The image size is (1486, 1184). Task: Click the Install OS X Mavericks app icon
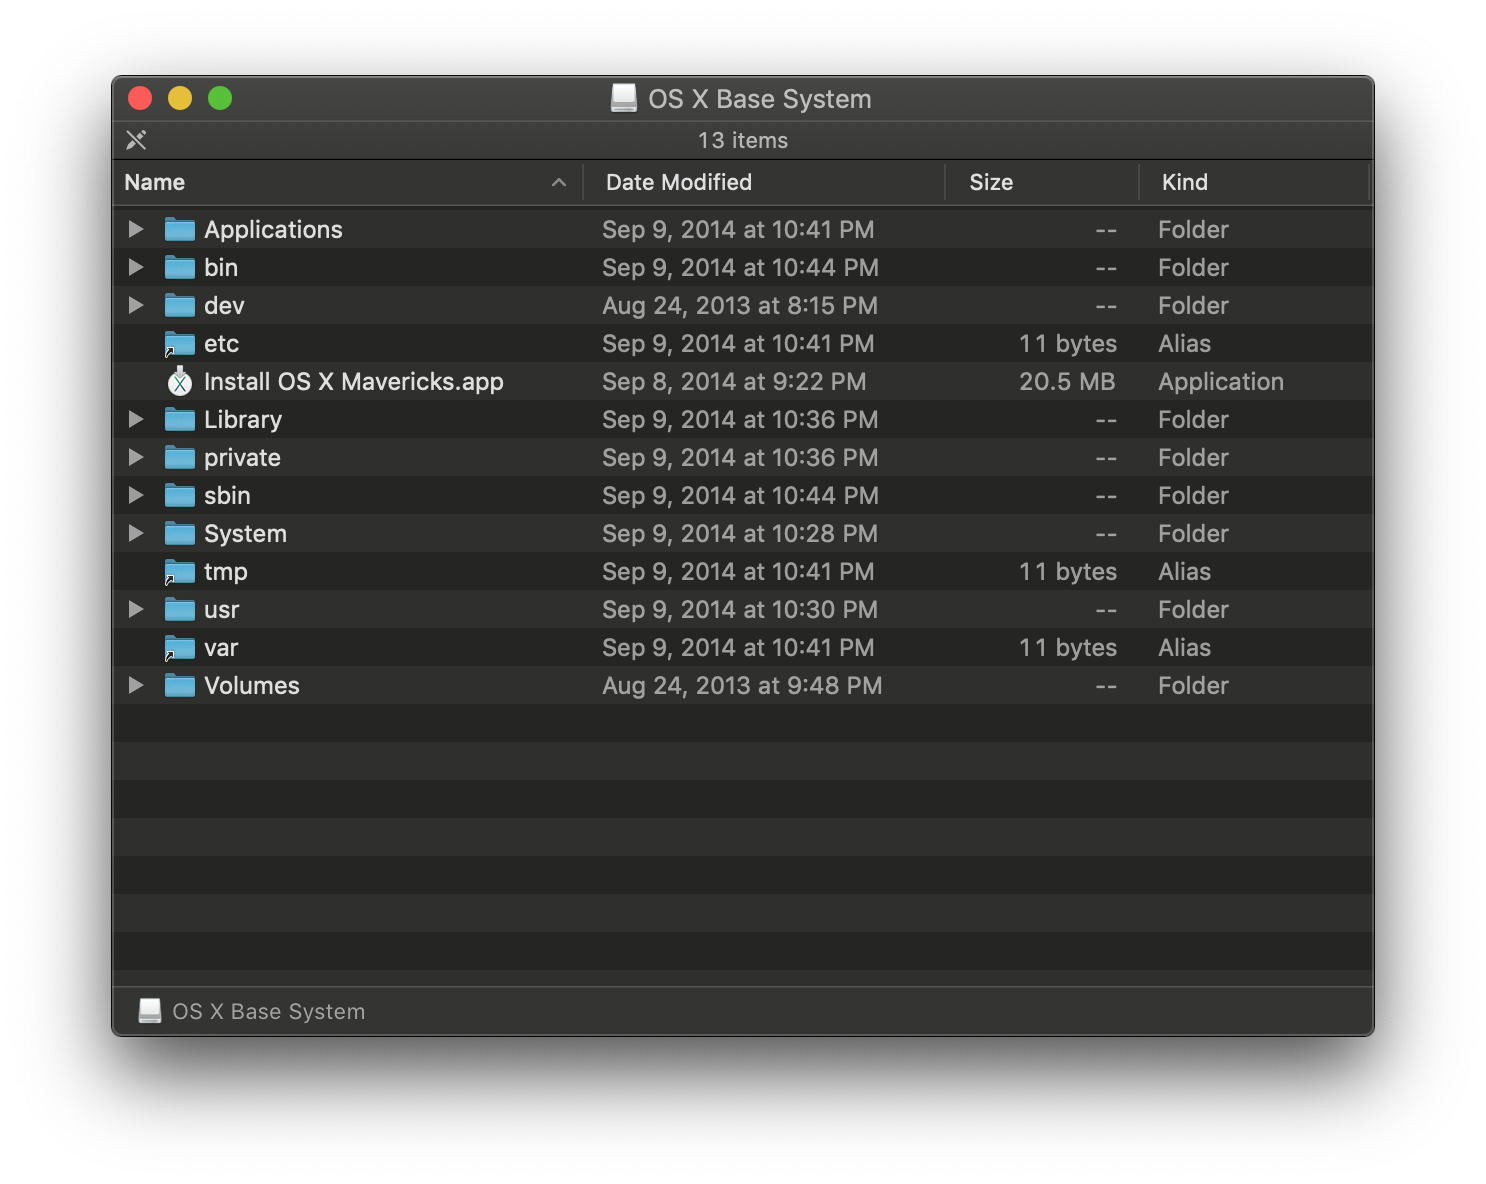coord(180,381)
